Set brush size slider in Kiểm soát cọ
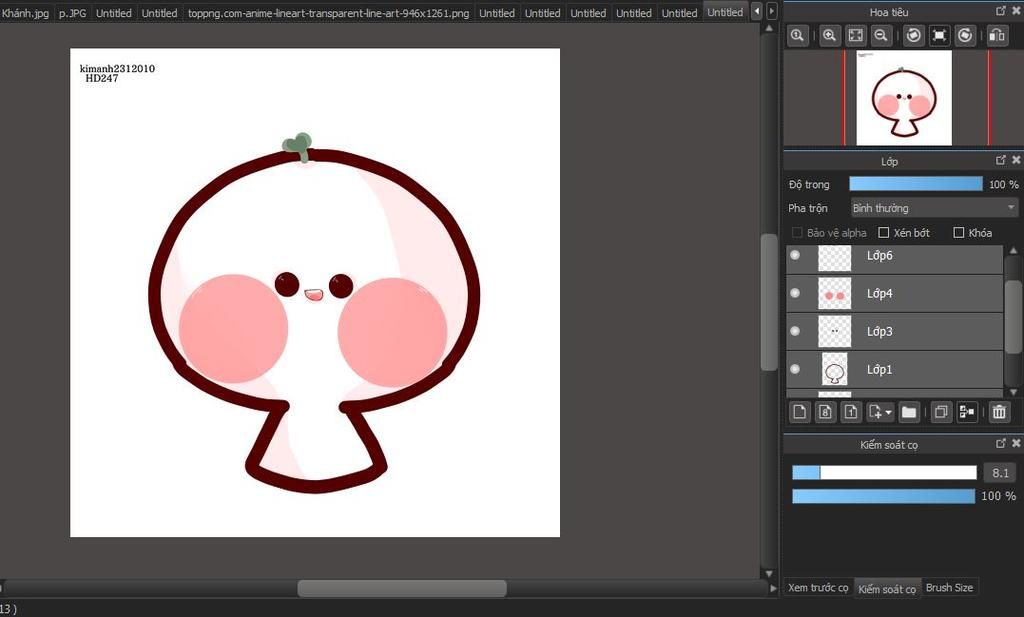This screenshot has height=617, width=1024. point(884,473)
